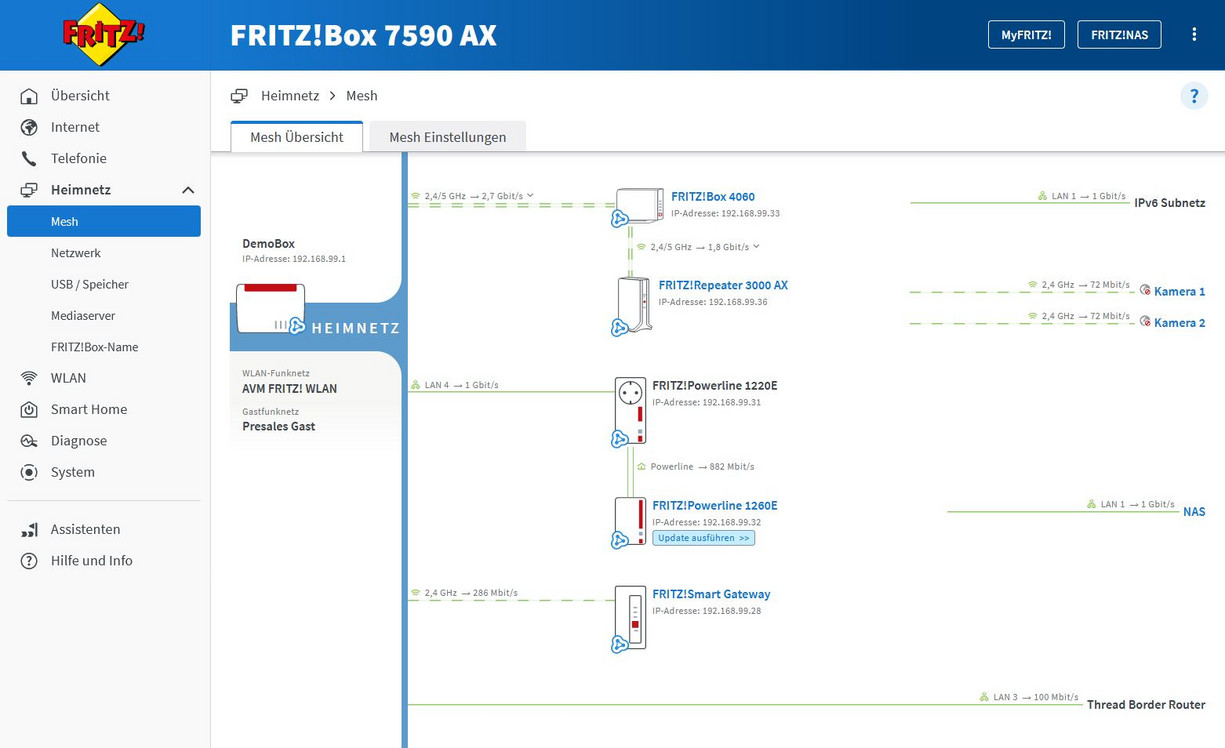1225x748 pixels.
Task: Click the mesh badge on FRITZ!Box 4060
Action: tap(619, 218)
